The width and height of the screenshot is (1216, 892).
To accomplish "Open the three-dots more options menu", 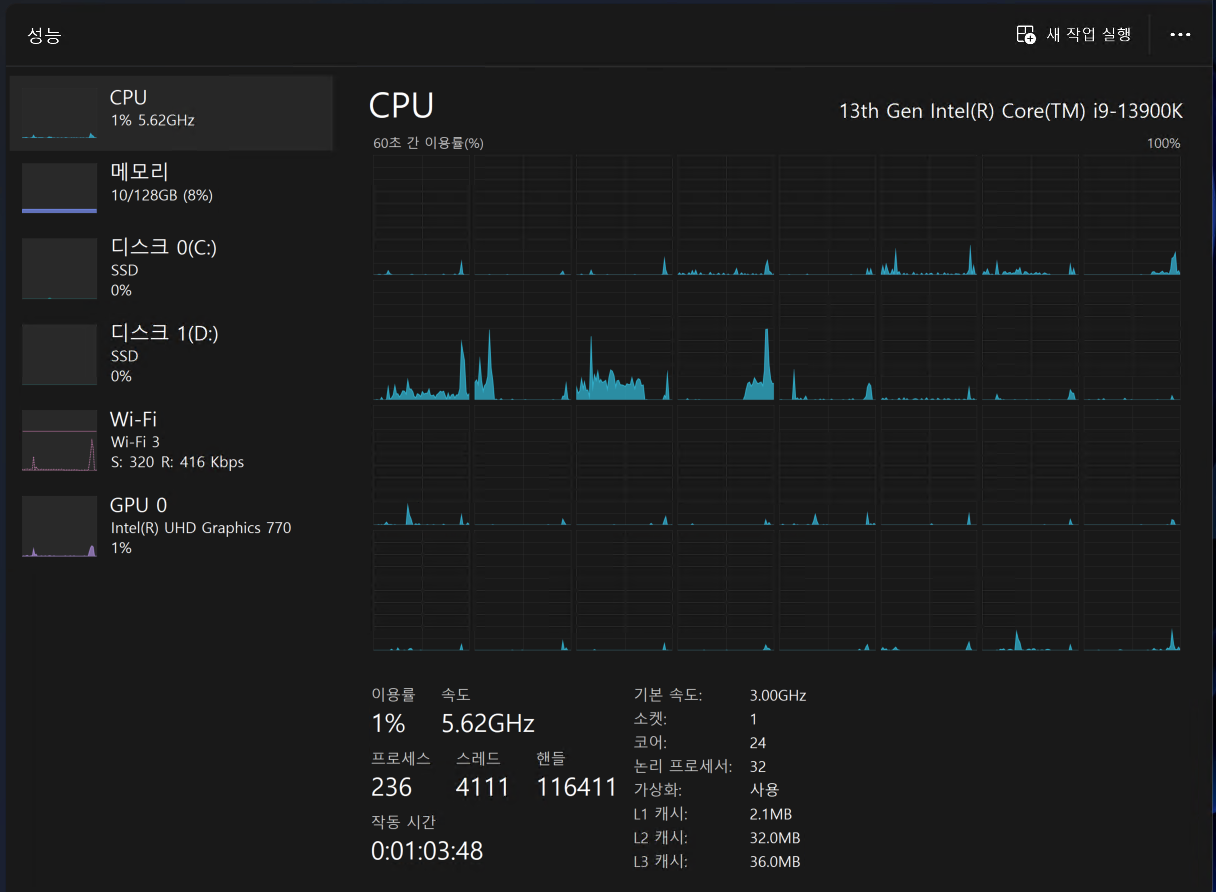I will point(1180,35).
